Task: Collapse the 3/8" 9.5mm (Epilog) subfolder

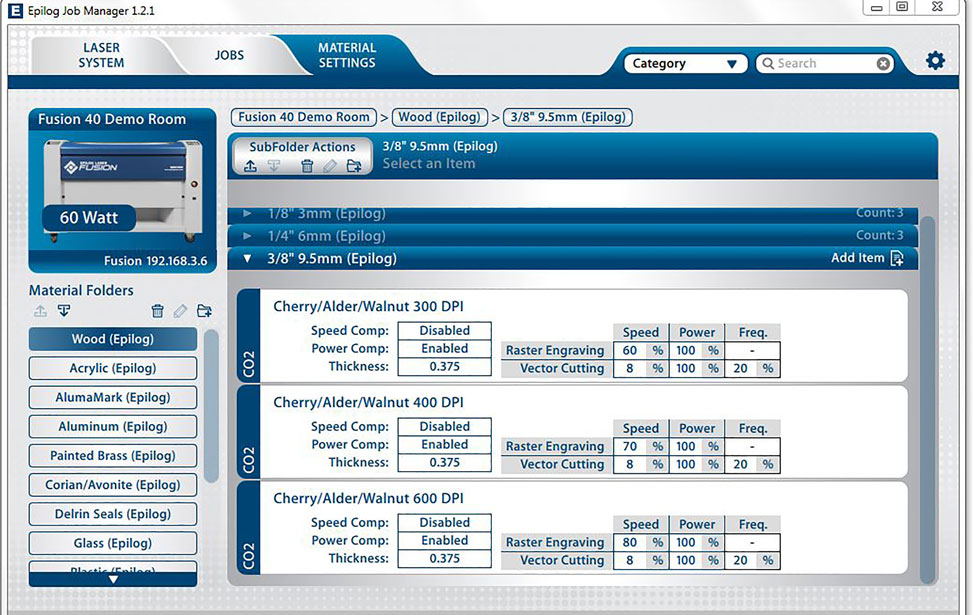Action: pyautogui.click(x=248, y=259)
